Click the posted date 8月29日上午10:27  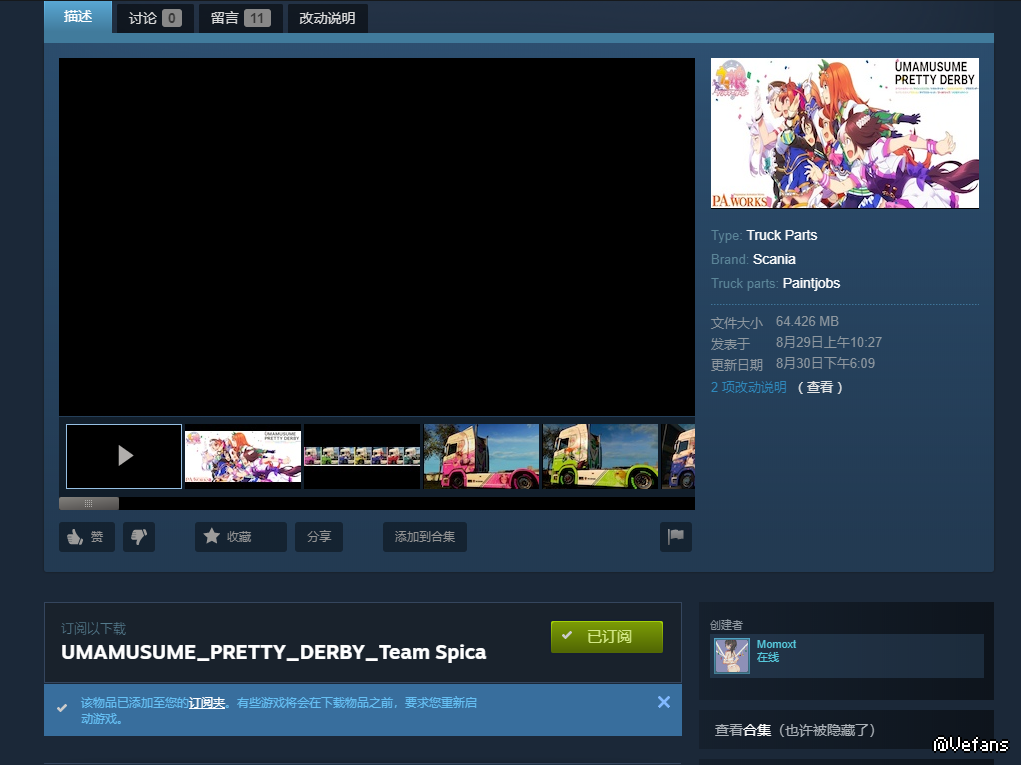click(x=829, y=342)
